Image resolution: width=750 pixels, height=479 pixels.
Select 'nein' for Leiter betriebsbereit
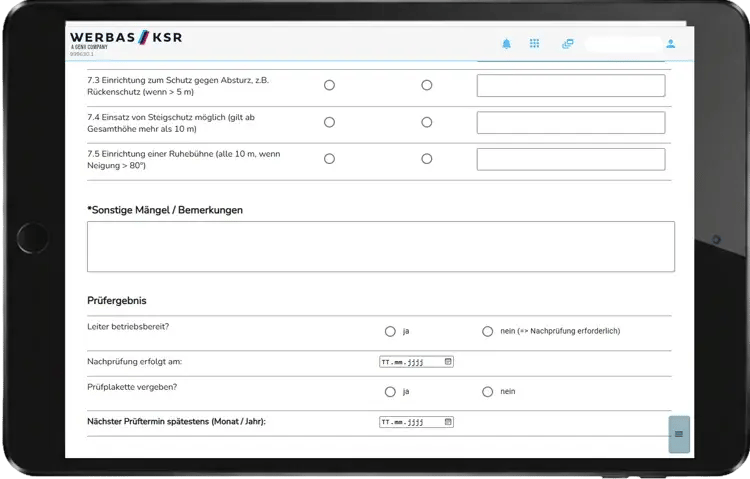[488, 331]
